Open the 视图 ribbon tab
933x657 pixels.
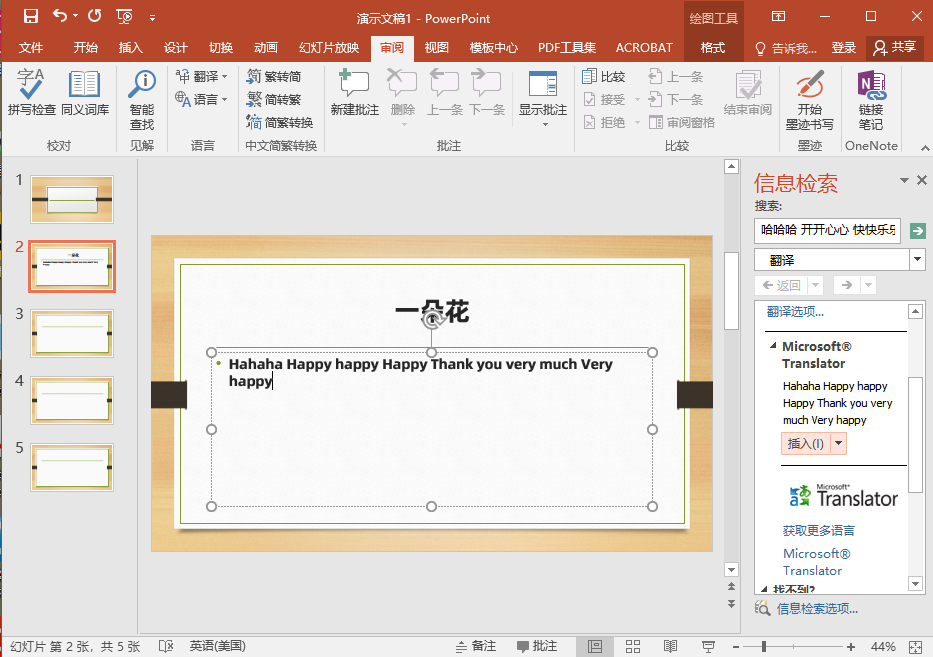click(436, 48)
